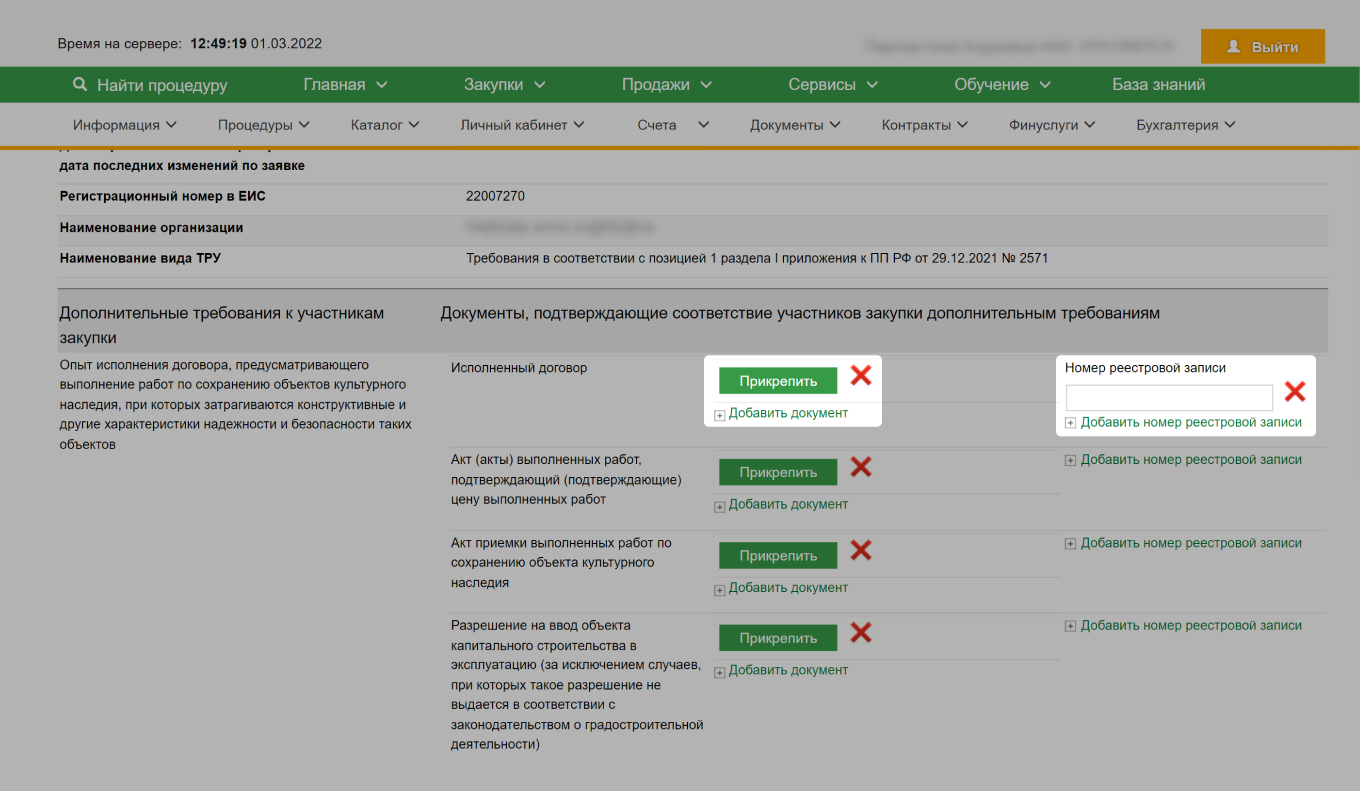Click the search magnifier icon beside Найти процедуру
Screen dimensions: 1360x791
[x=80, y=84]
